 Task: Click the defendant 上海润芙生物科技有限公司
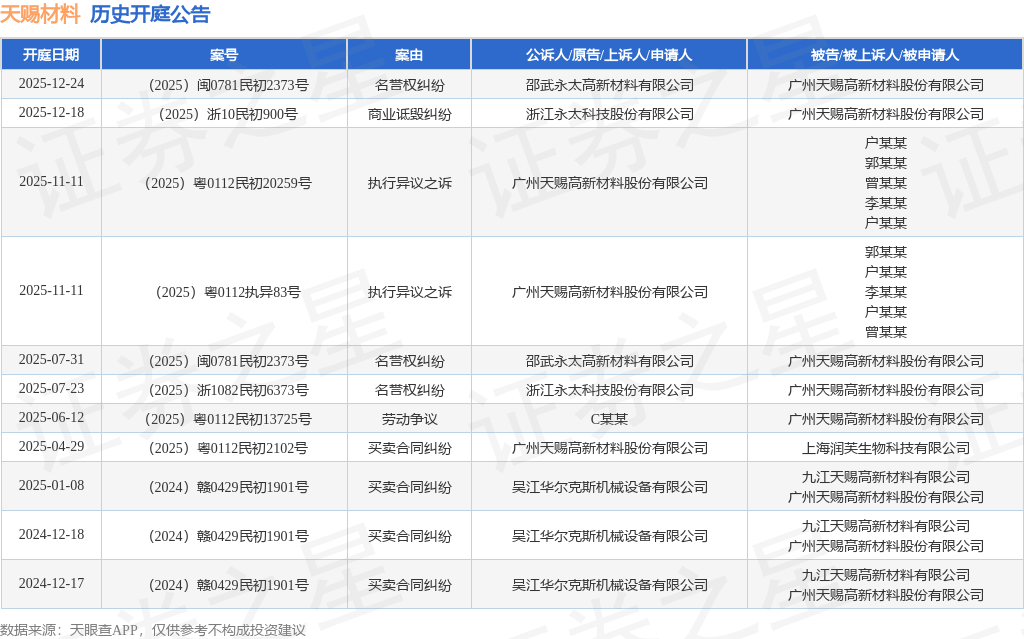click(886, 448)
